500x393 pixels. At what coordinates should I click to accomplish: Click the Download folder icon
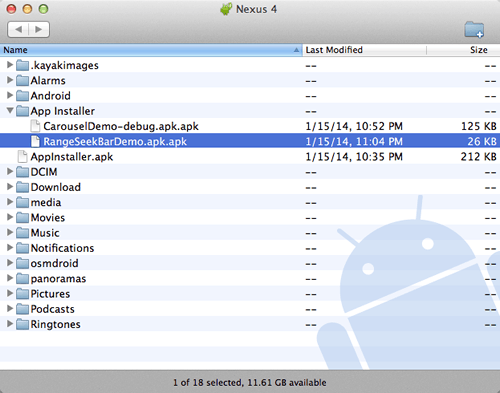click(x=22, y=187)
